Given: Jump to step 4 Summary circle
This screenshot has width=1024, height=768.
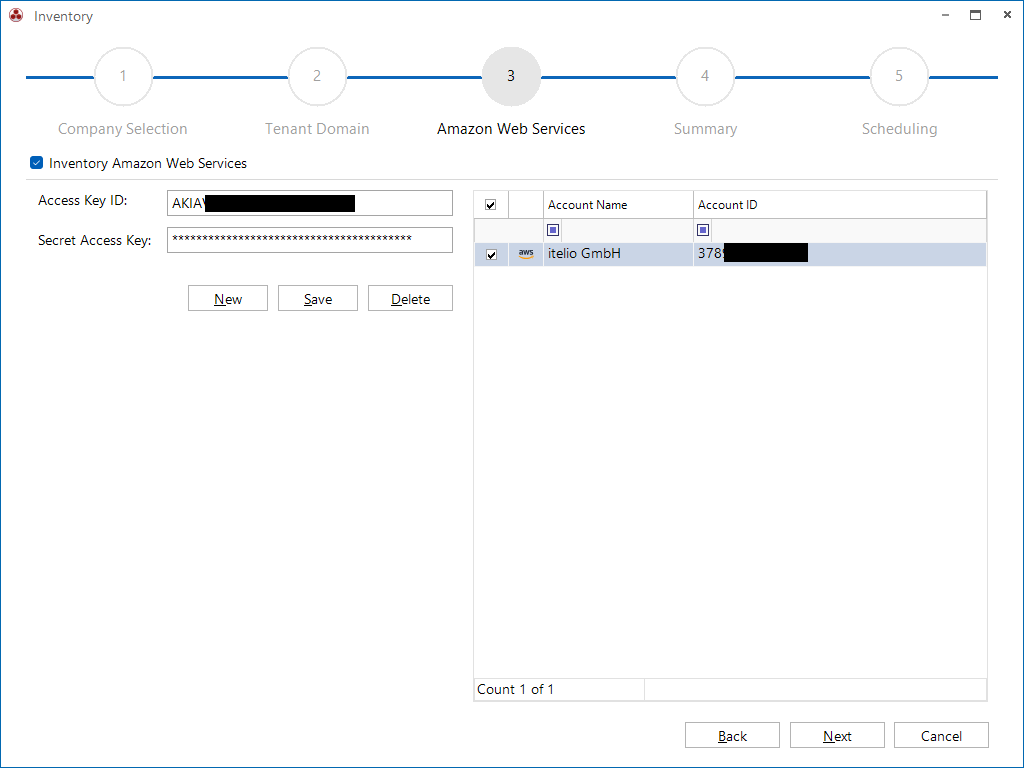Looking at the screenshot, I should 705,76.
